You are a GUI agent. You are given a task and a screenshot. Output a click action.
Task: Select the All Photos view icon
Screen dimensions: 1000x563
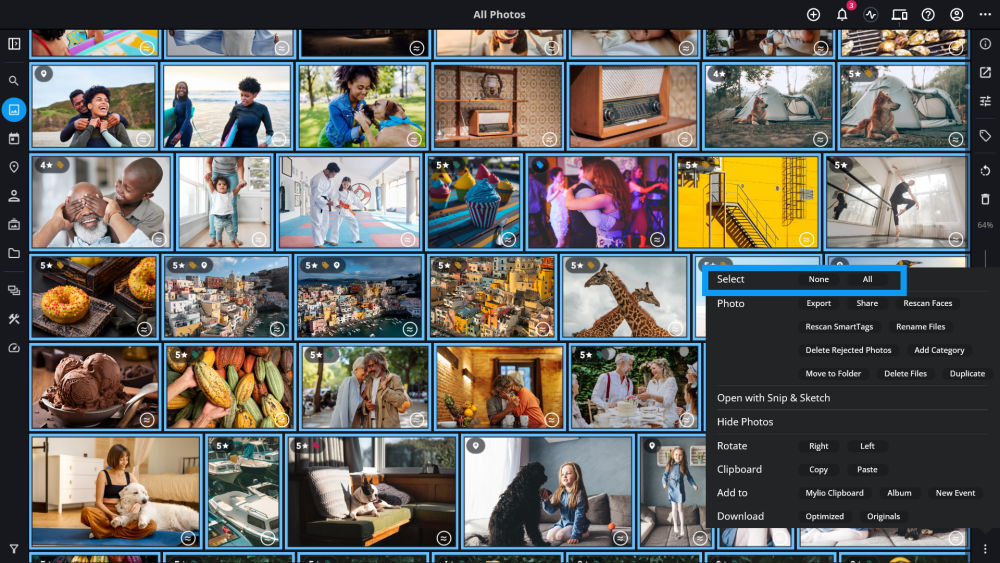(x=14, y=110)
